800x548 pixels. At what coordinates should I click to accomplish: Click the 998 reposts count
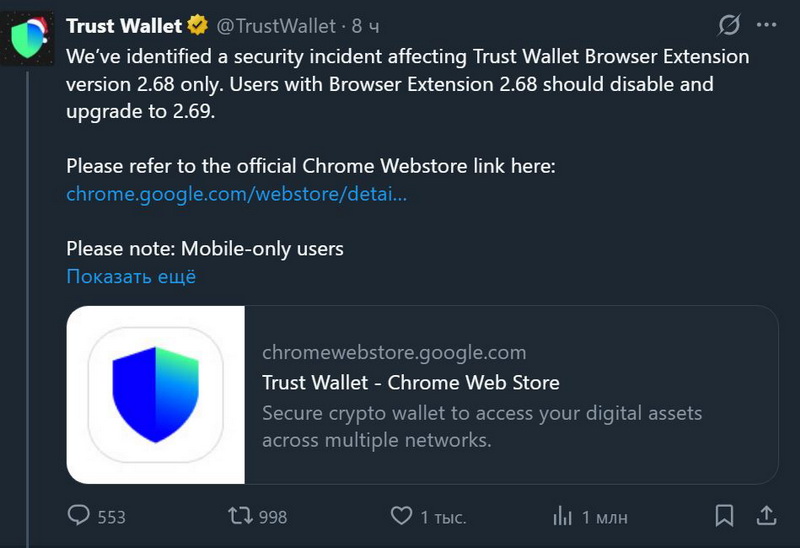point(272,517)
